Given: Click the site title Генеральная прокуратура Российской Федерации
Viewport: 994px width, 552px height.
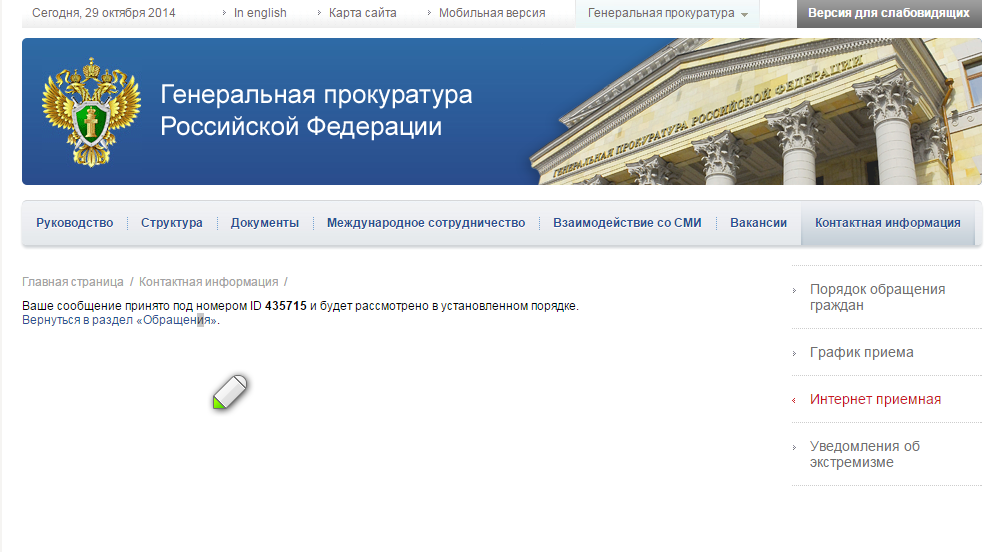Looking at the screenshot, I should [x=316, y=110].
